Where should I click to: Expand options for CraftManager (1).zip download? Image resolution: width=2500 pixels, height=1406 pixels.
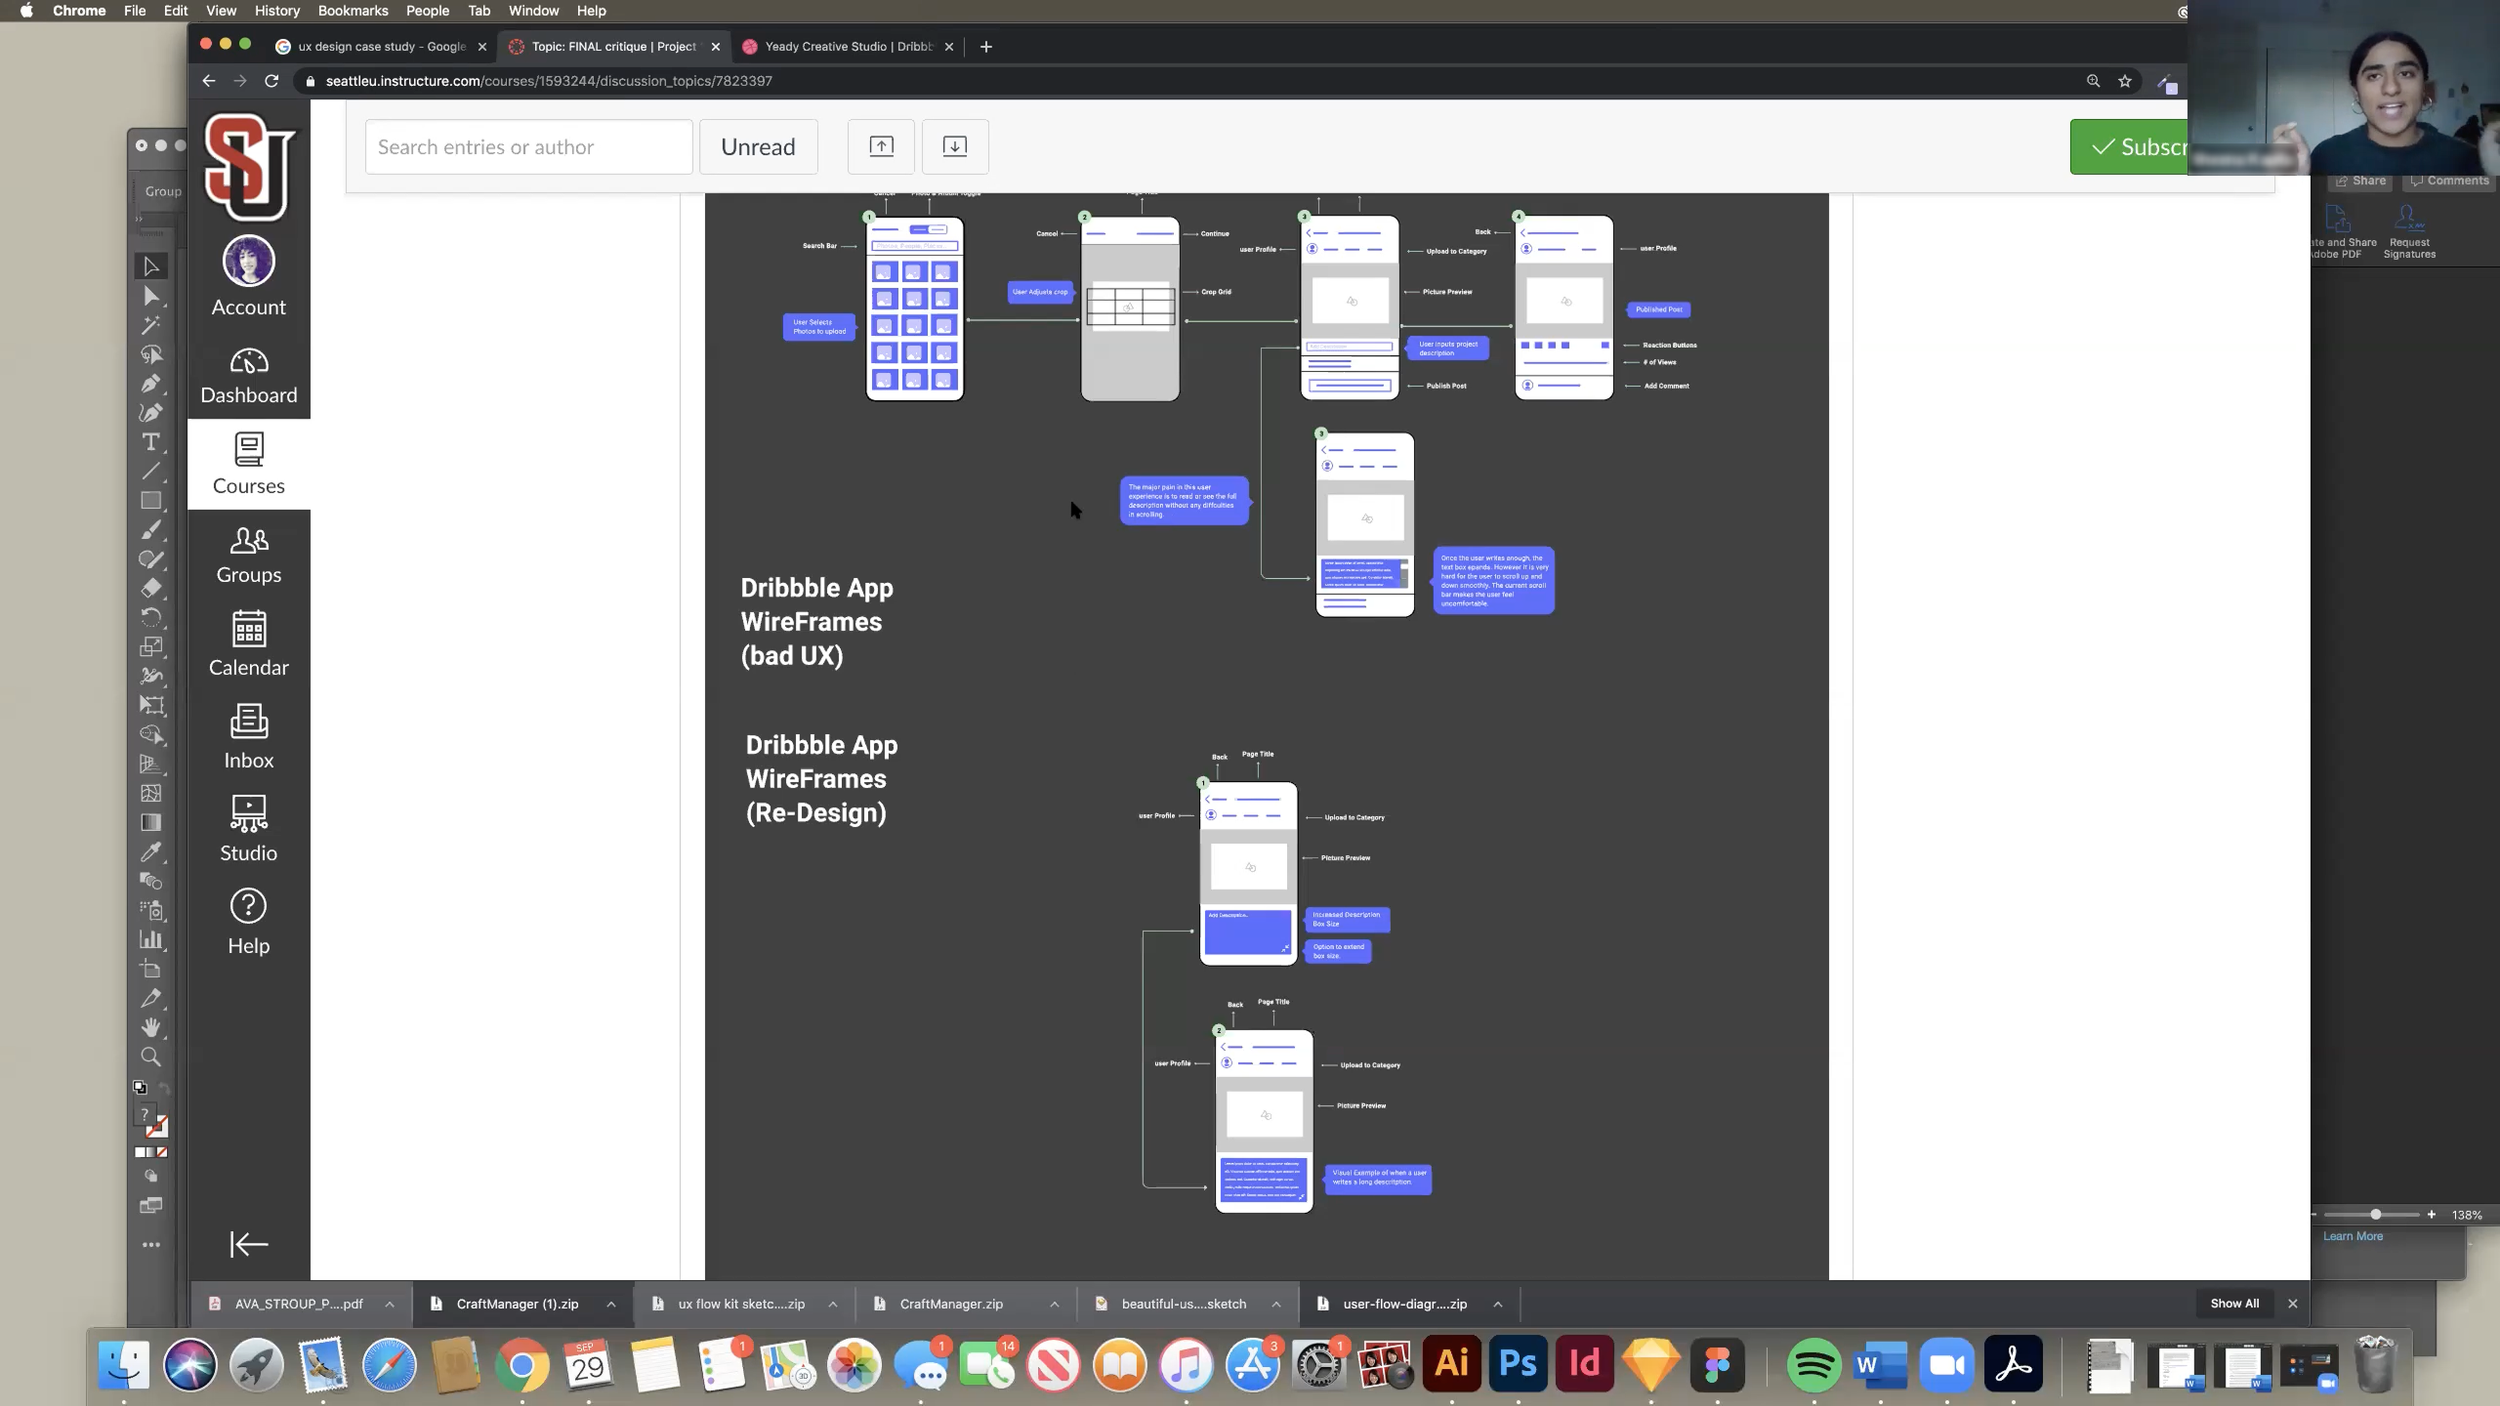[x=611, y=1304]
